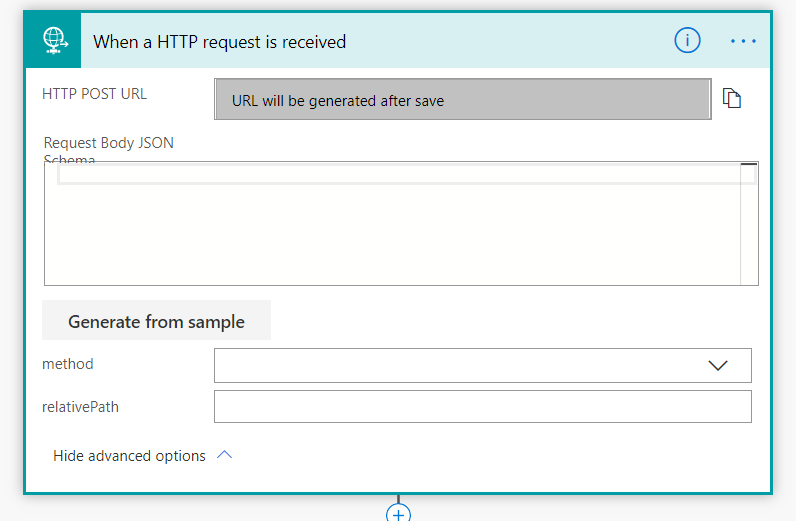Click the 'method' field label
796x521 pixels.
click(68, 364)
